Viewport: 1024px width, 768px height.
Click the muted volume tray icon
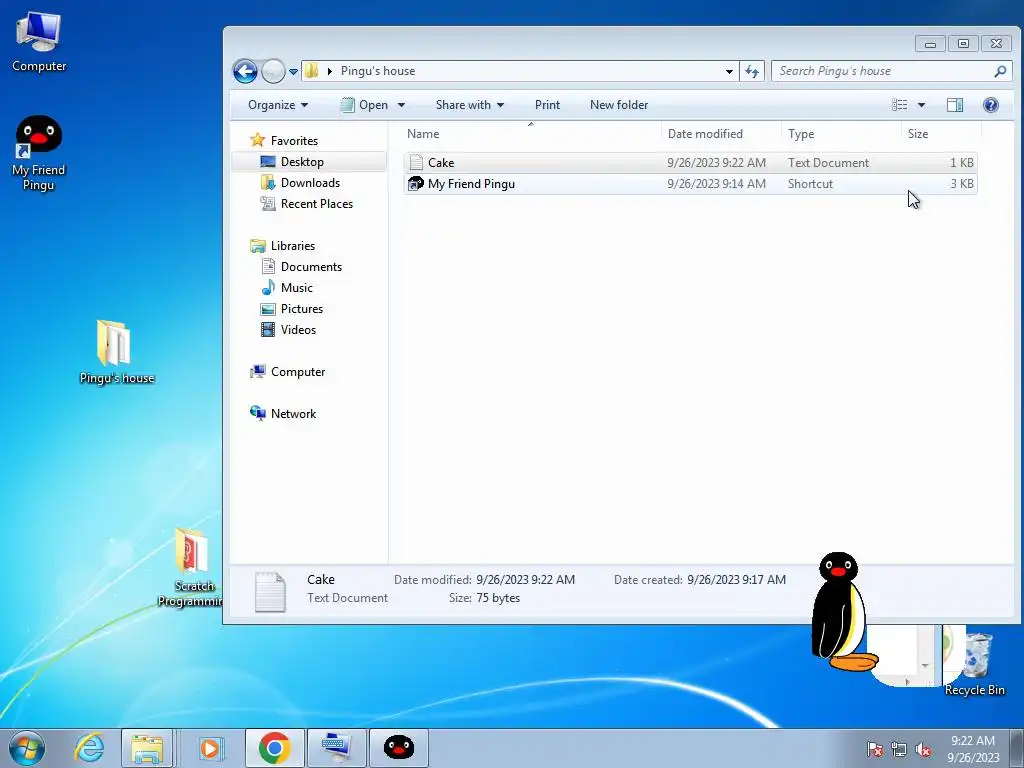point(923,750)
